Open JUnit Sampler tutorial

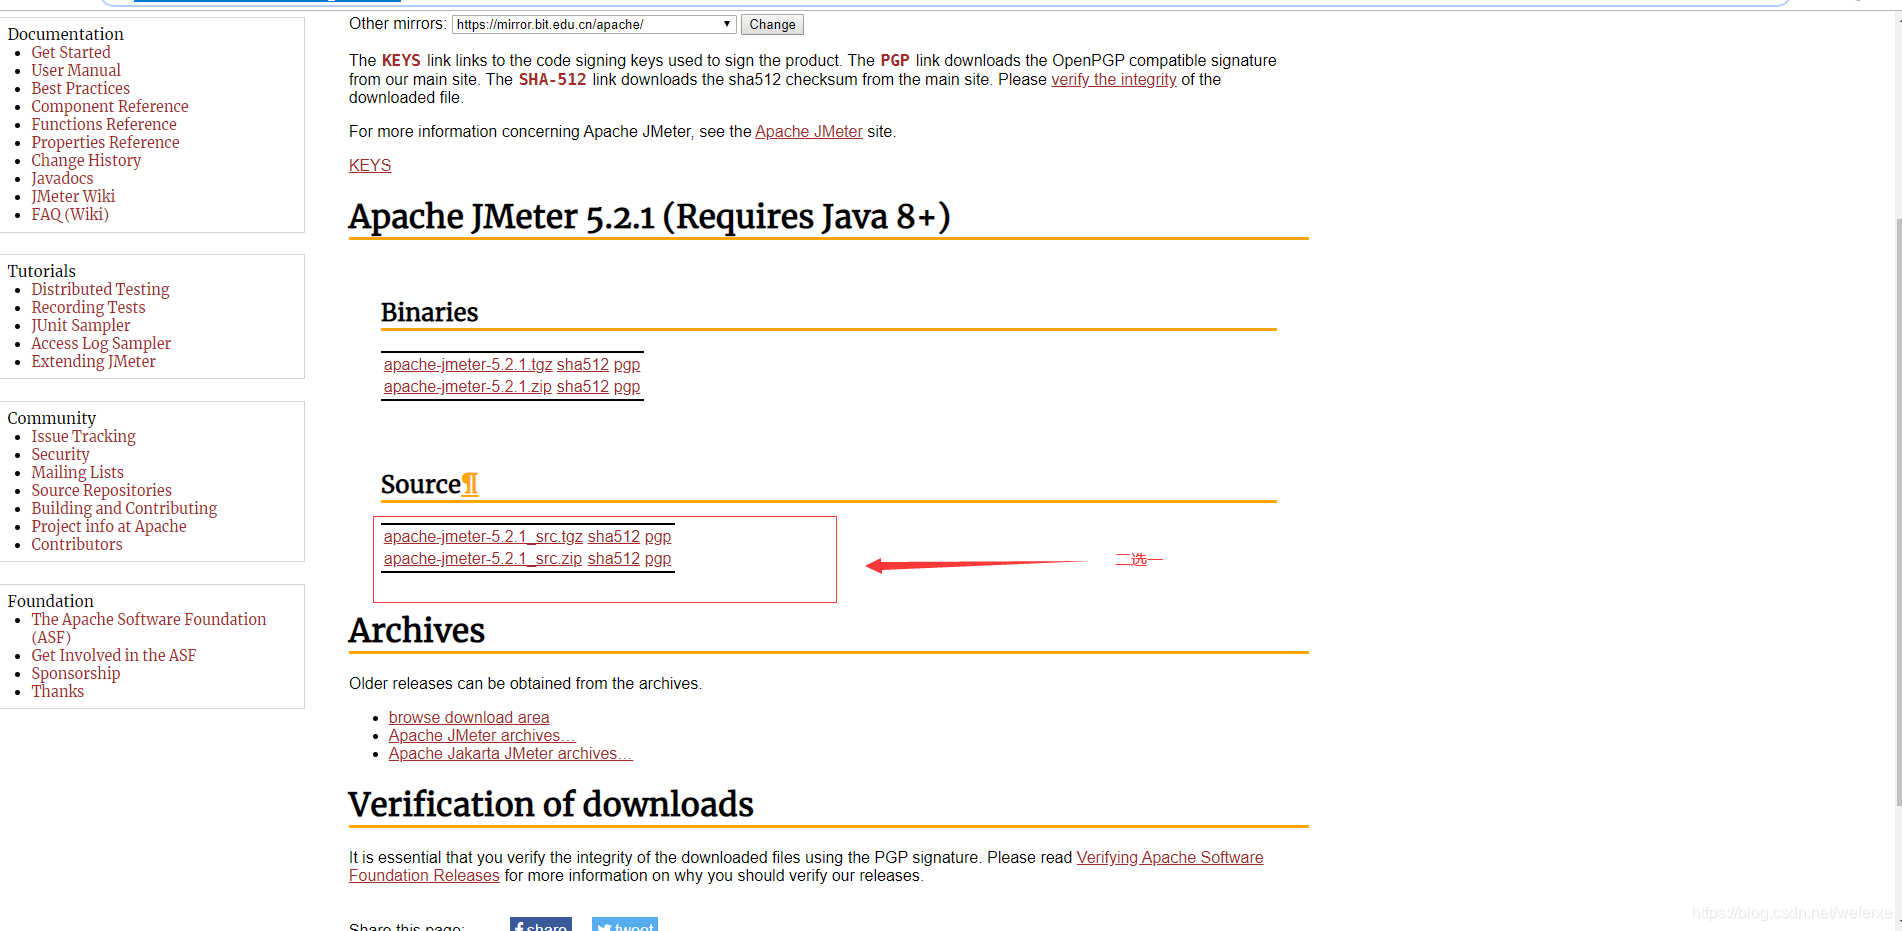pyautogui.click(x=81, y=325)
